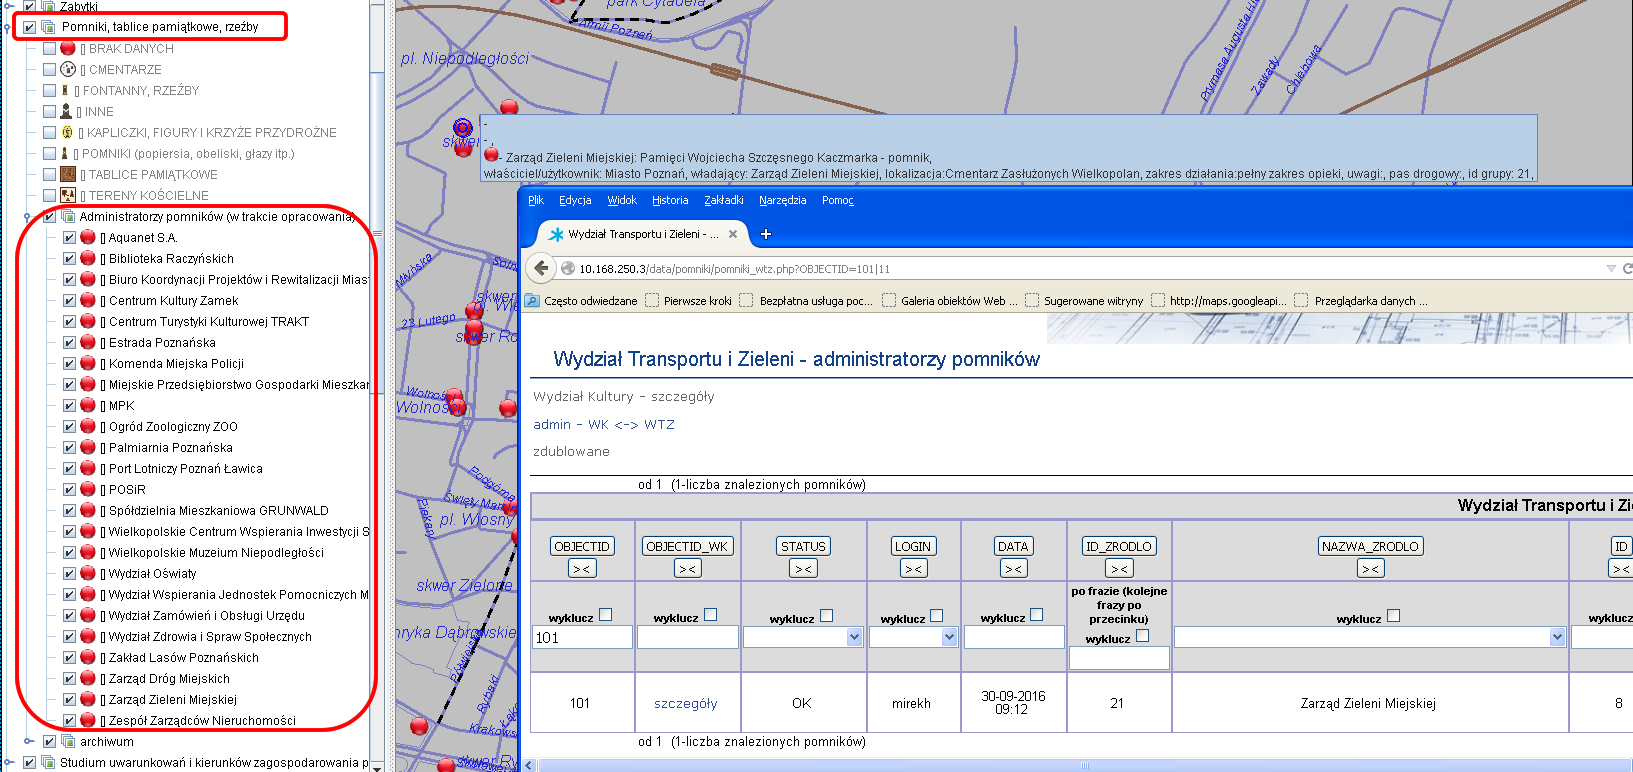Screen dimensions: 1633x772
Task: Open the szczegóły link in the table row
Action: 685,703
